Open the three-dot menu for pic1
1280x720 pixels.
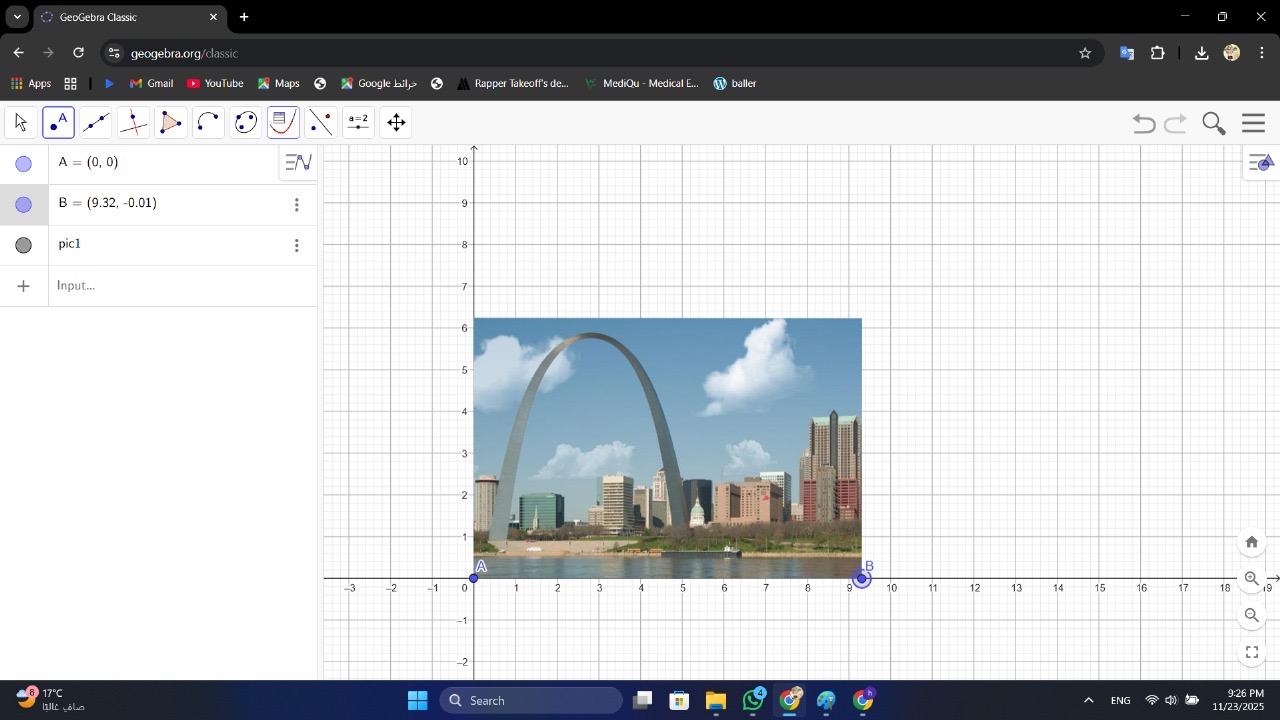pyautogui.click(x=296, y=245)
